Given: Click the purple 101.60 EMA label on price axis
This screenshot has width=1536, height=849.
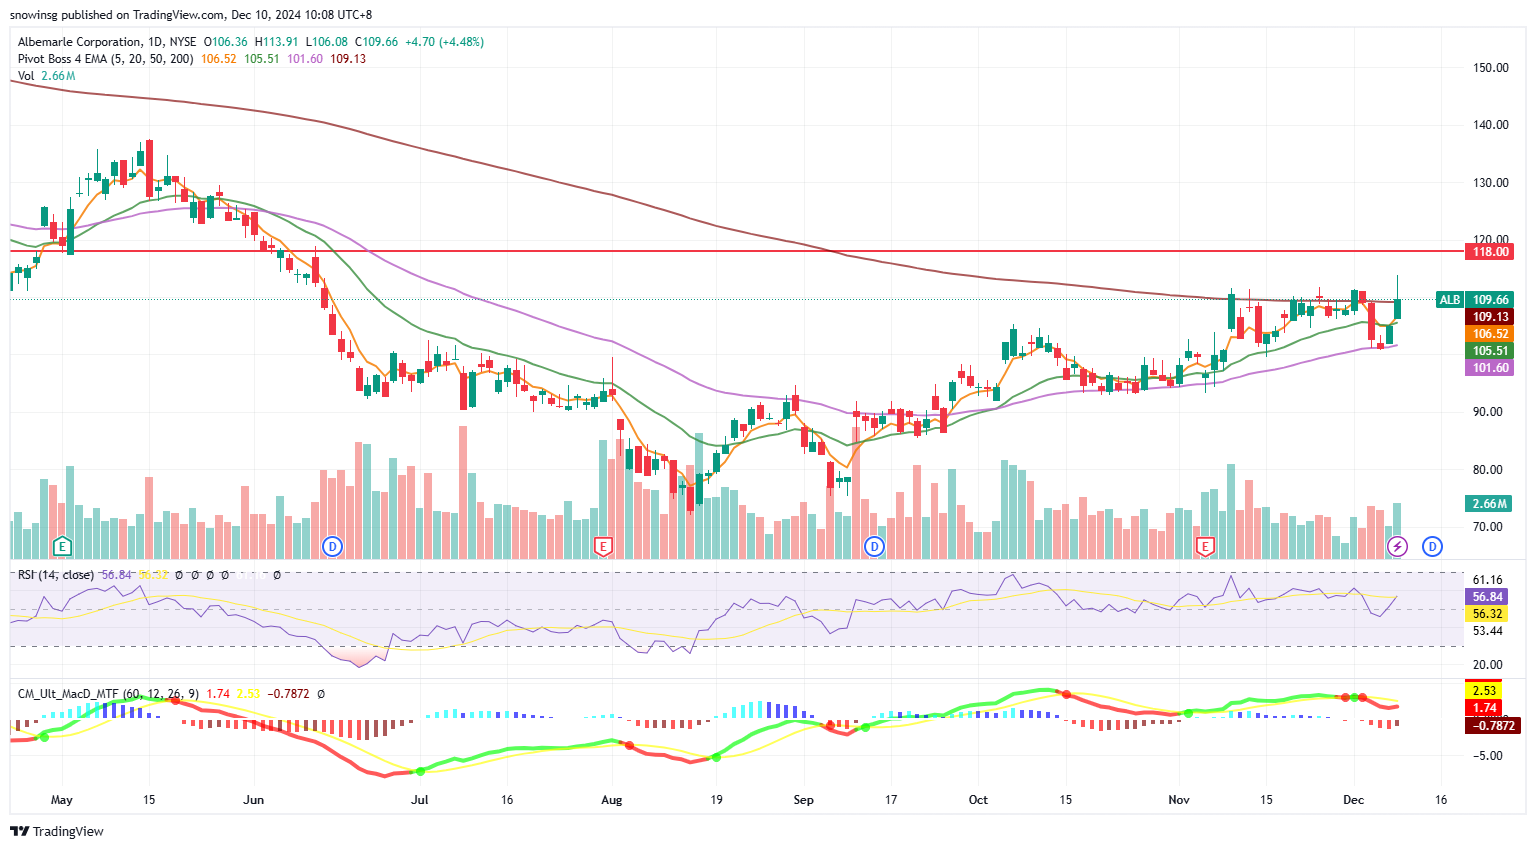Looking at the screenshot, I should (x=1490, y=368).
